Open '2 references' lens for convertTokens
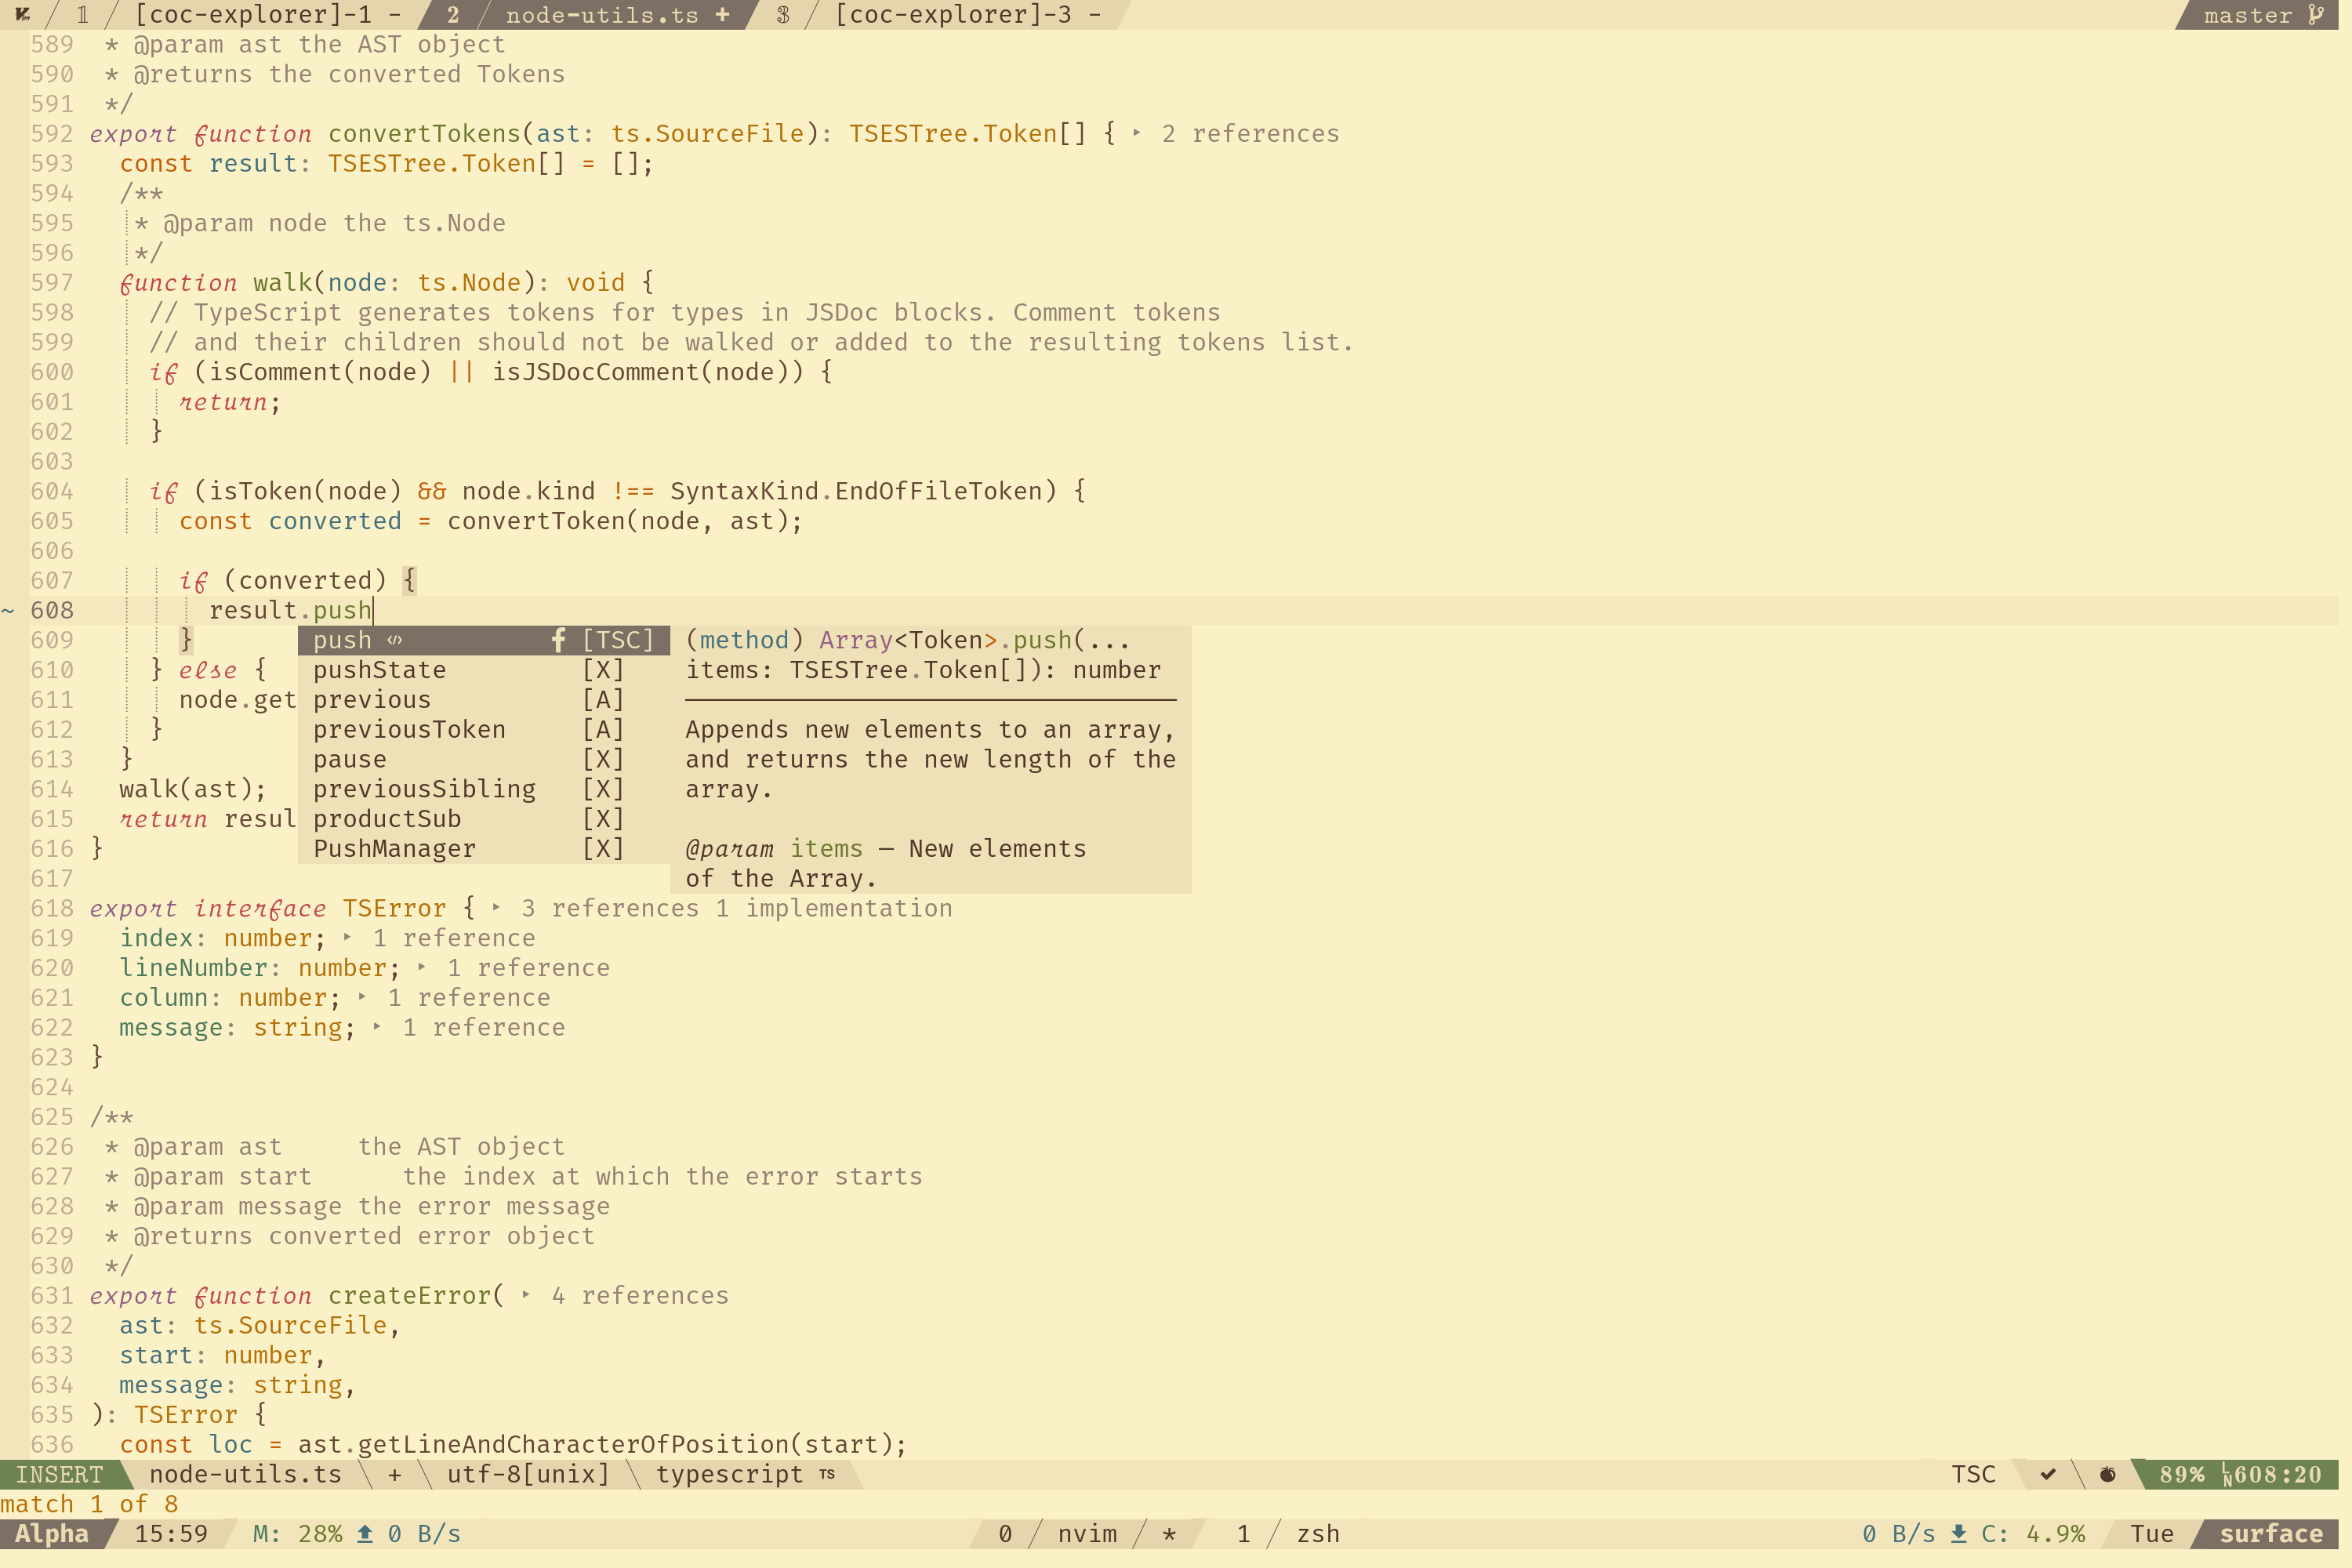Viewport: 2352px width, 1568px height. pyautogui.click(x=1250, y=134)
